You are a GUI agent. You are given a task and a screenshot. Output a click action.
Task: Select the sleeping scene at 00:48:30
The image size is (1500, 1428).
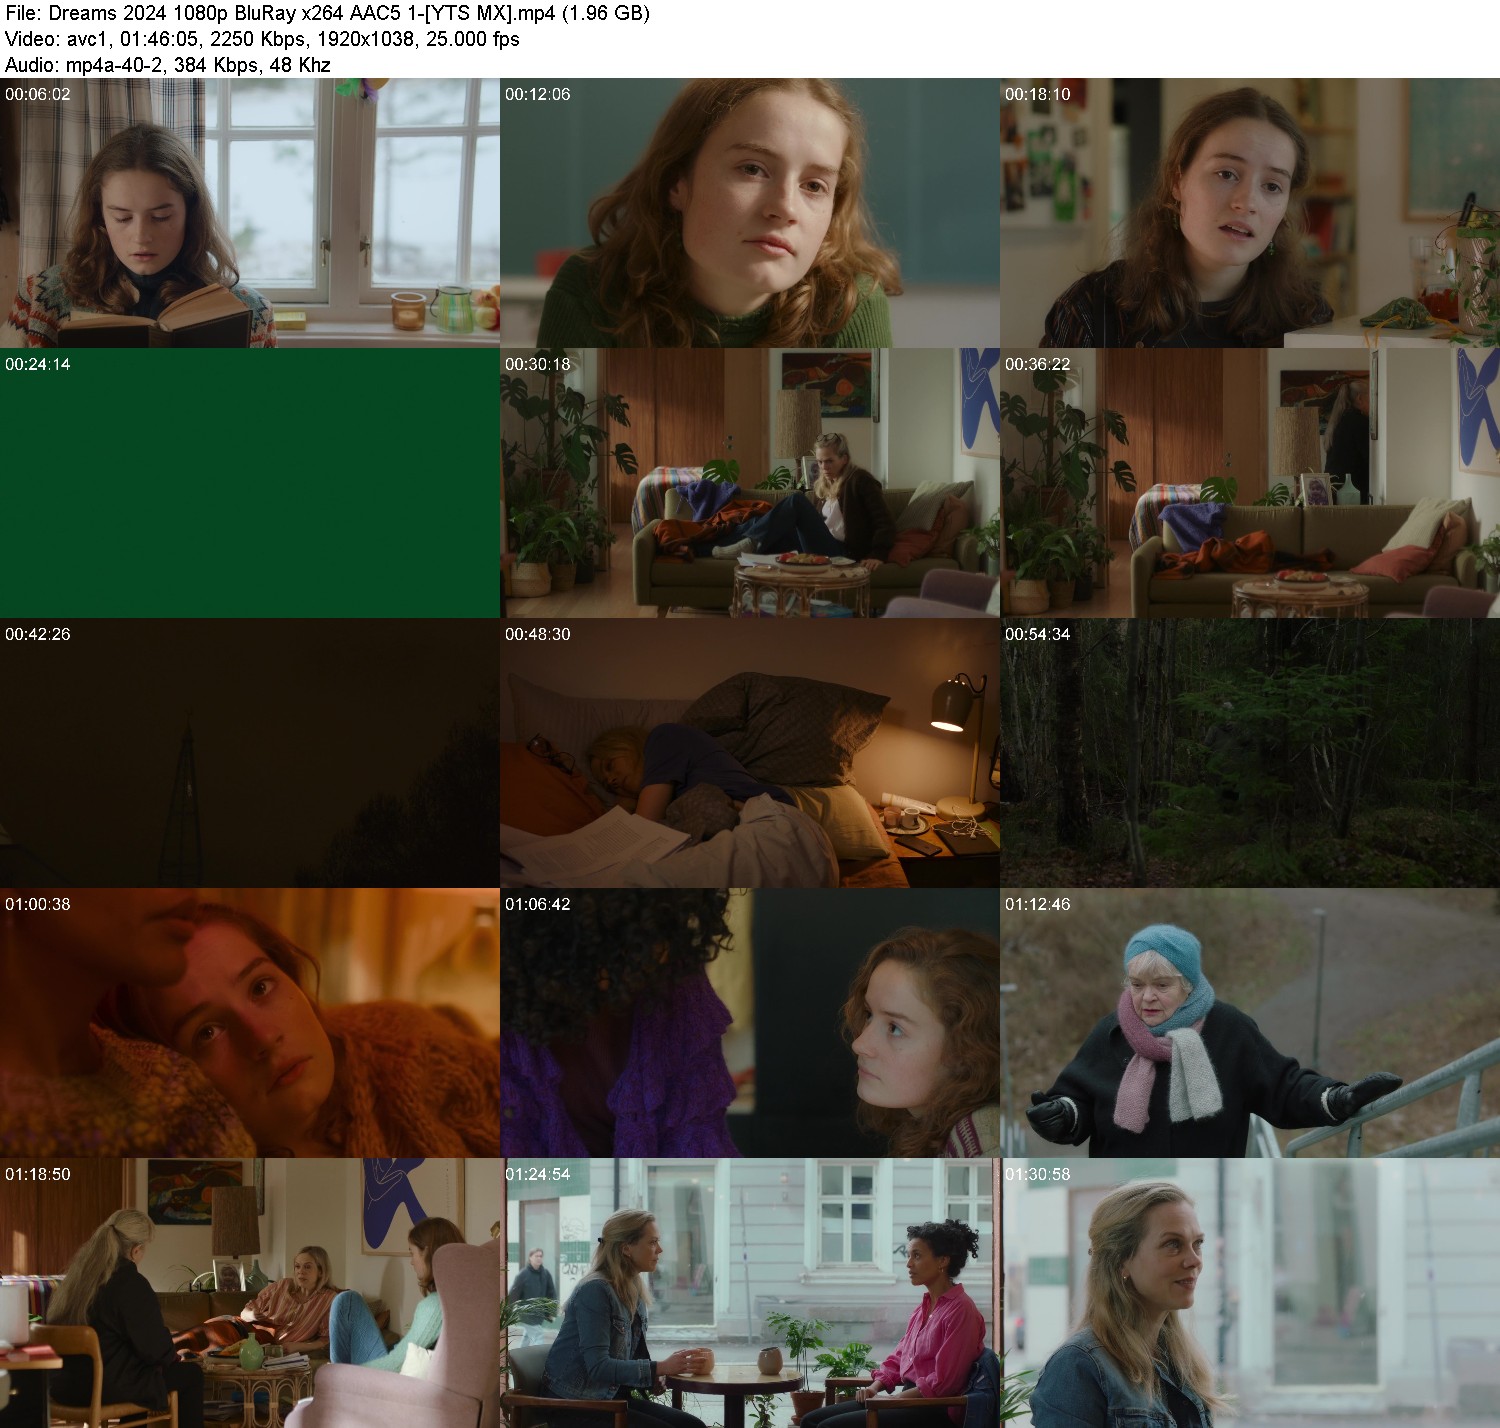pyautogui.click(x=750, y=753)
